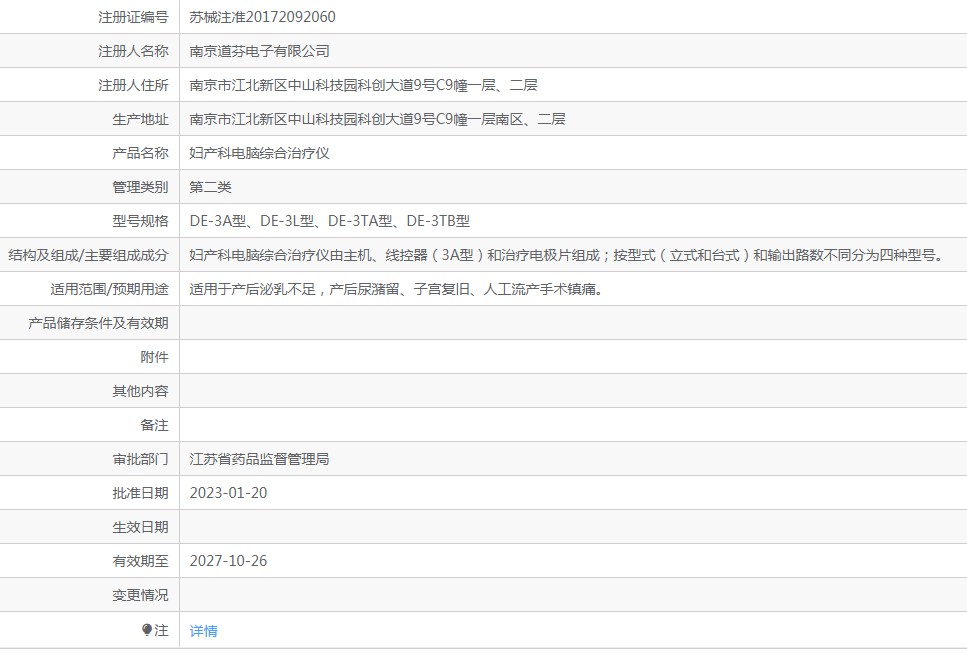Click the 结构及组成/主要组成成分 label
Screen dimensions: 967x655
coord(88,255)
